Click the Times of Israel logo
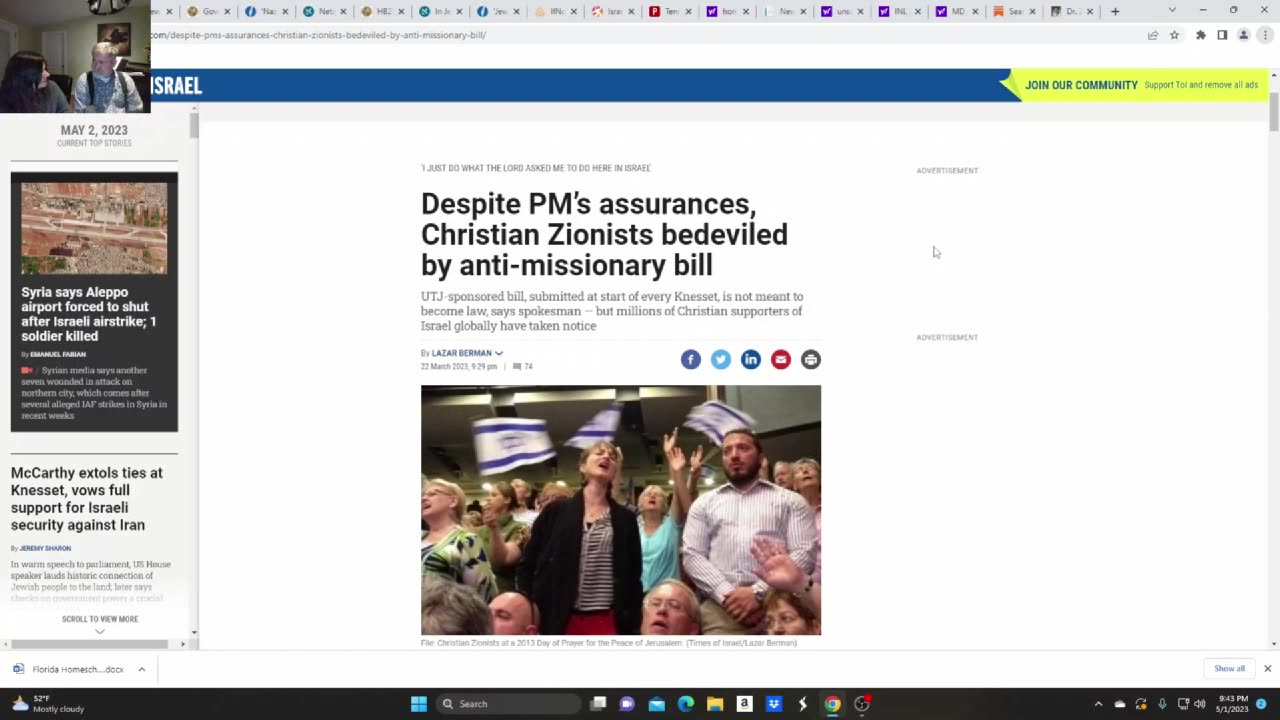Viewport: 1280px width, 720px height. [176, 86]
